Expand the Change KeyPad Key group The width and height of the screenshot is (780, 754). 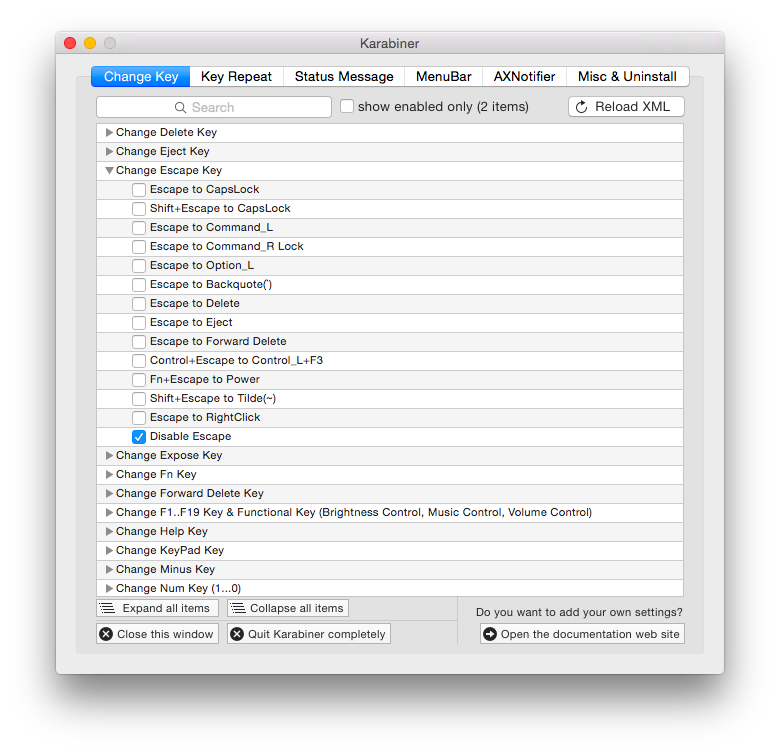[109, 551]
